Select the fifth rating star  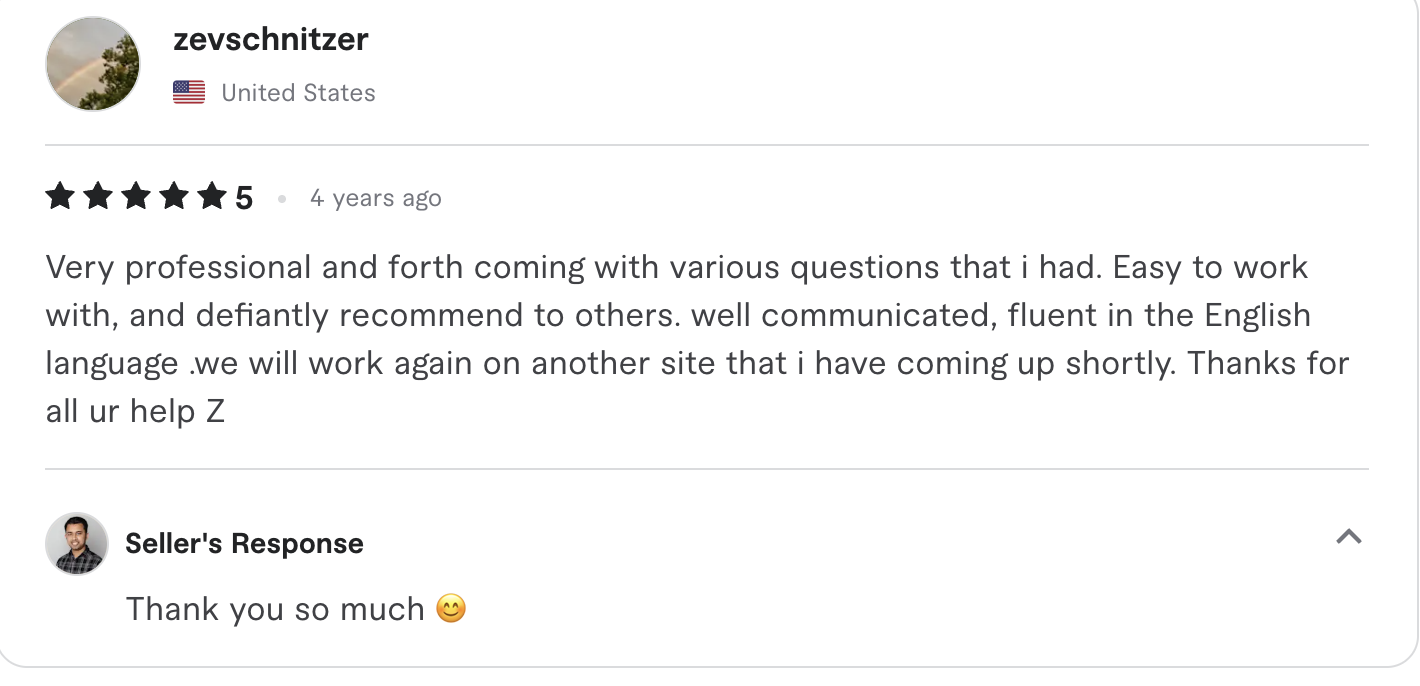click(213, 196)
